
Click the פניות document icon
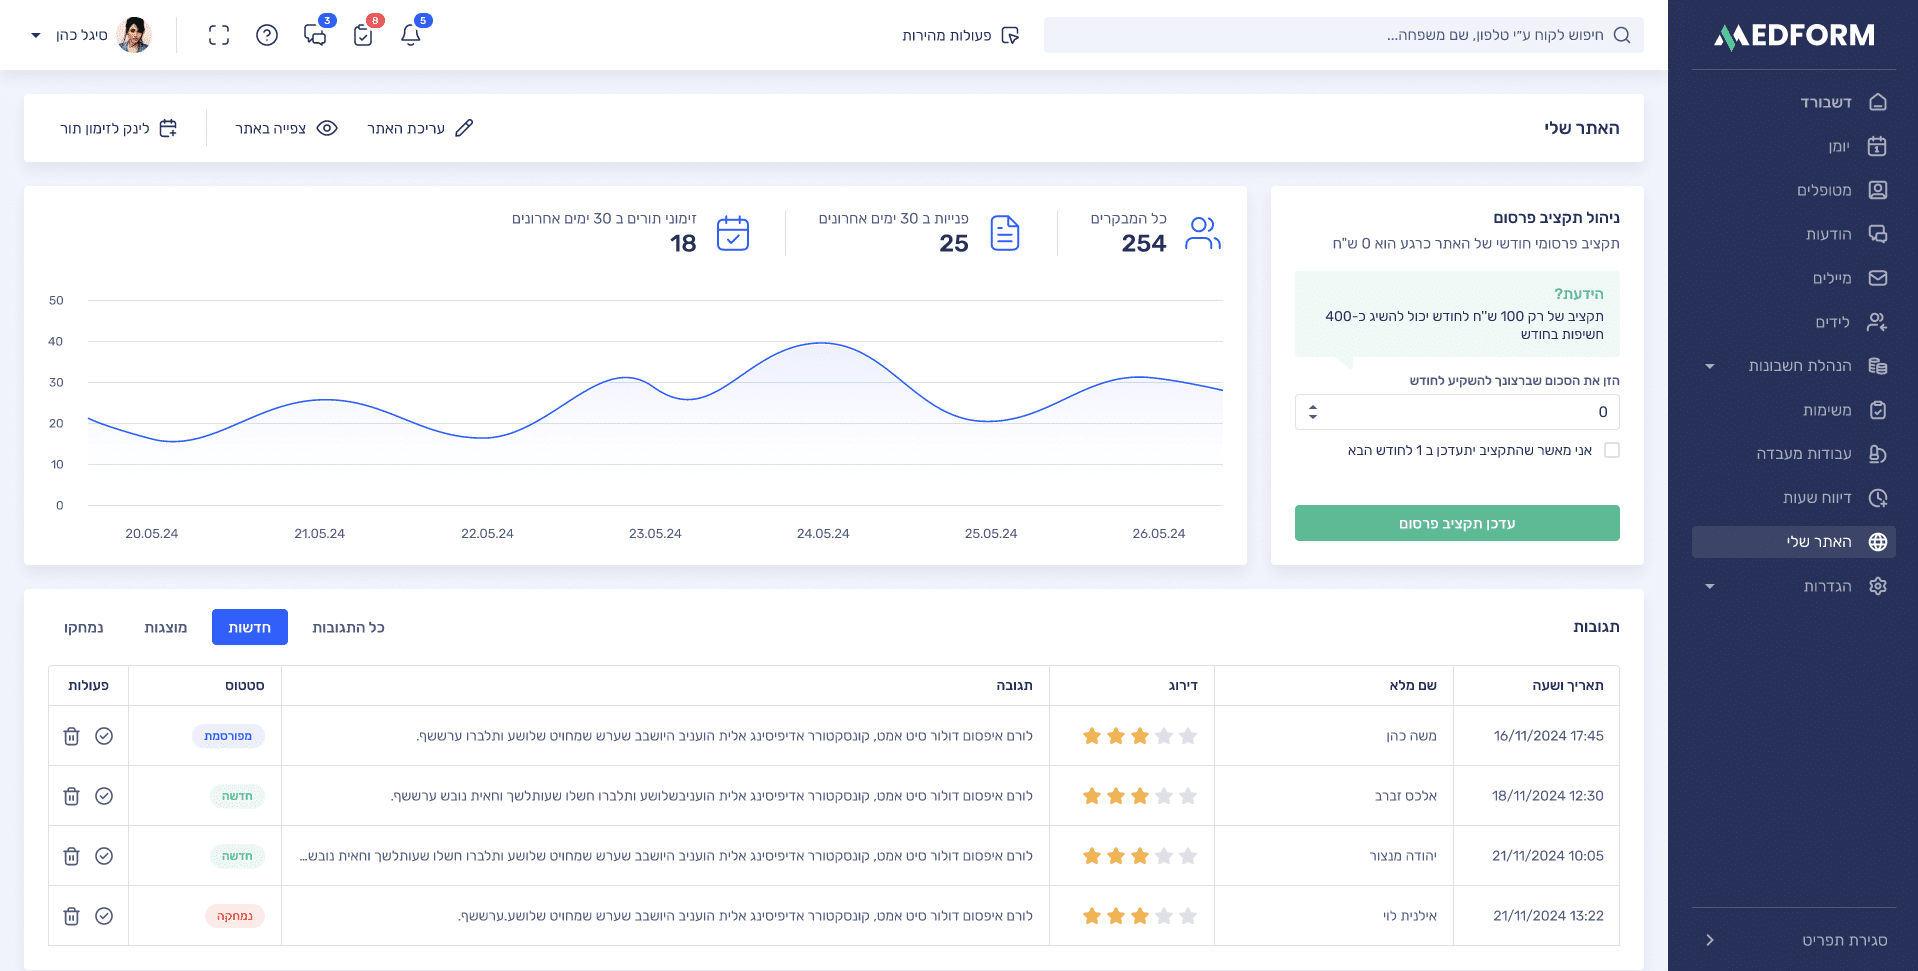[1005, 233]
